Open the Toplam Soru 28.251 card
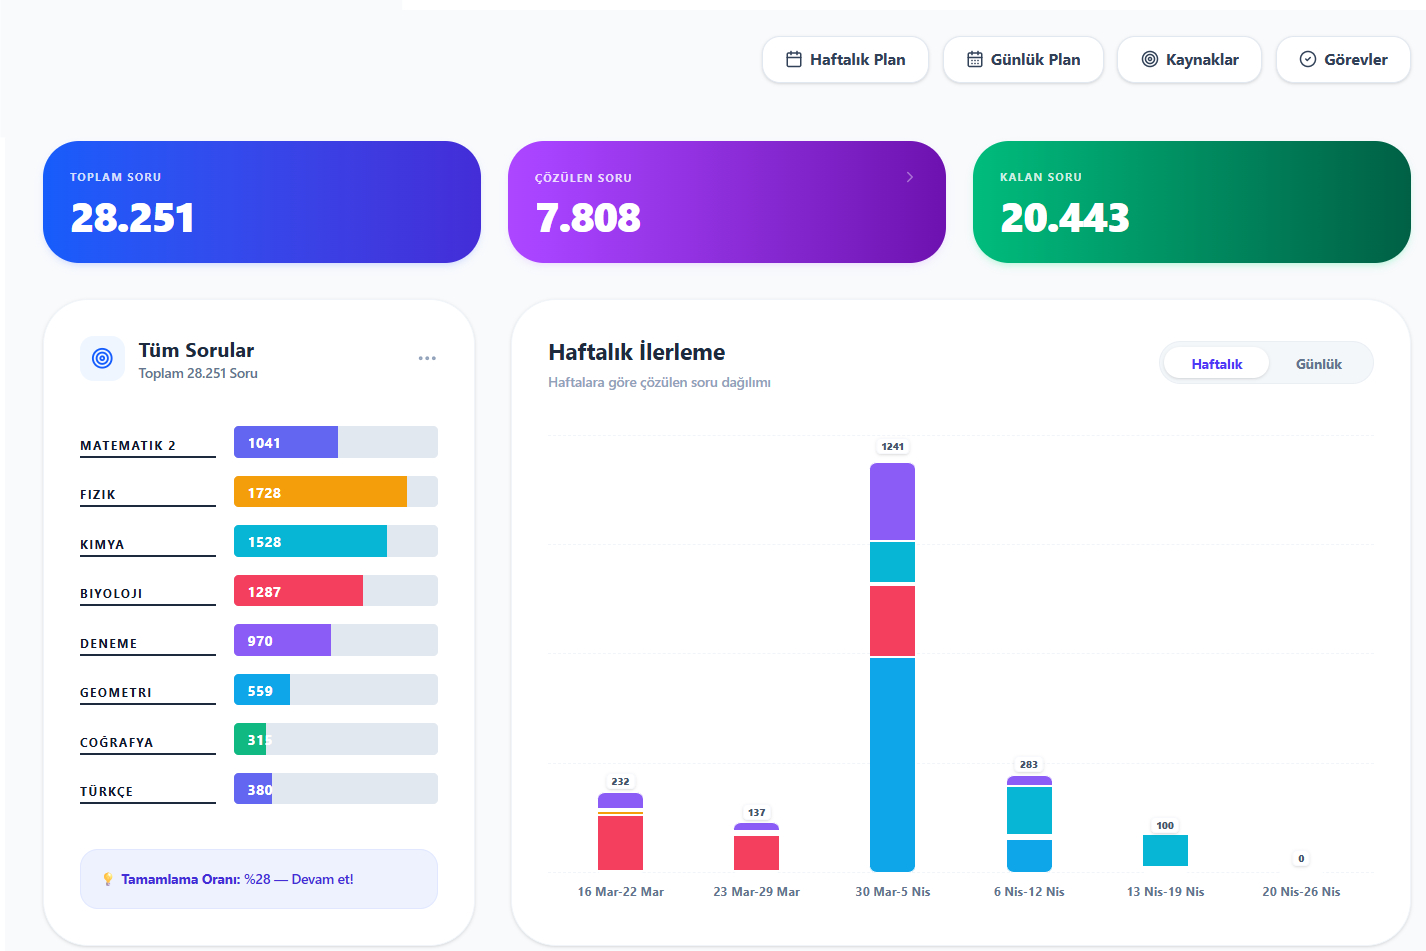The width and height of the screenshot is (1426, 951). pos(261,202)
